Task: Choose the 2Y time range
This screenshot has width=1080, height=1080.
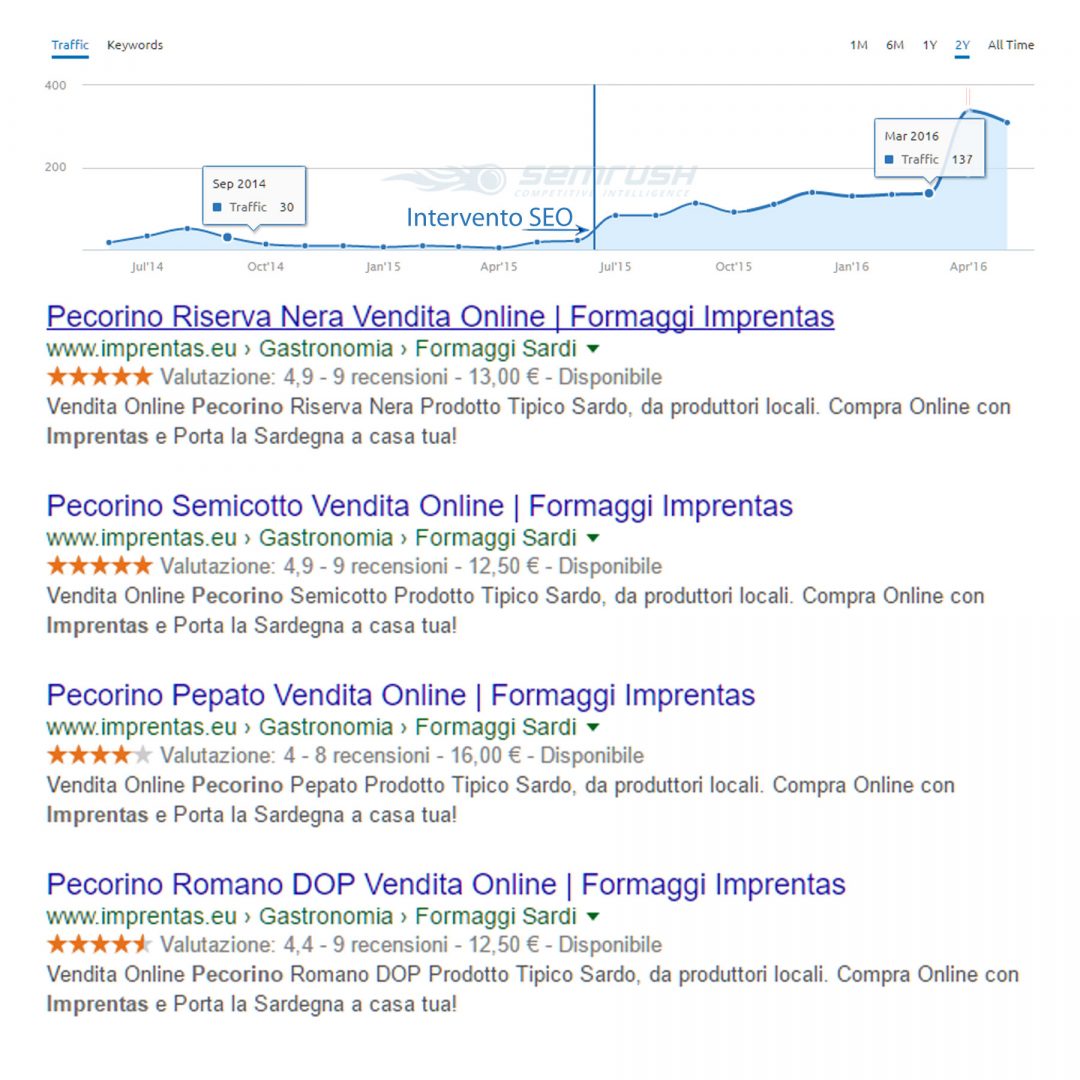Action: [962, 45]
